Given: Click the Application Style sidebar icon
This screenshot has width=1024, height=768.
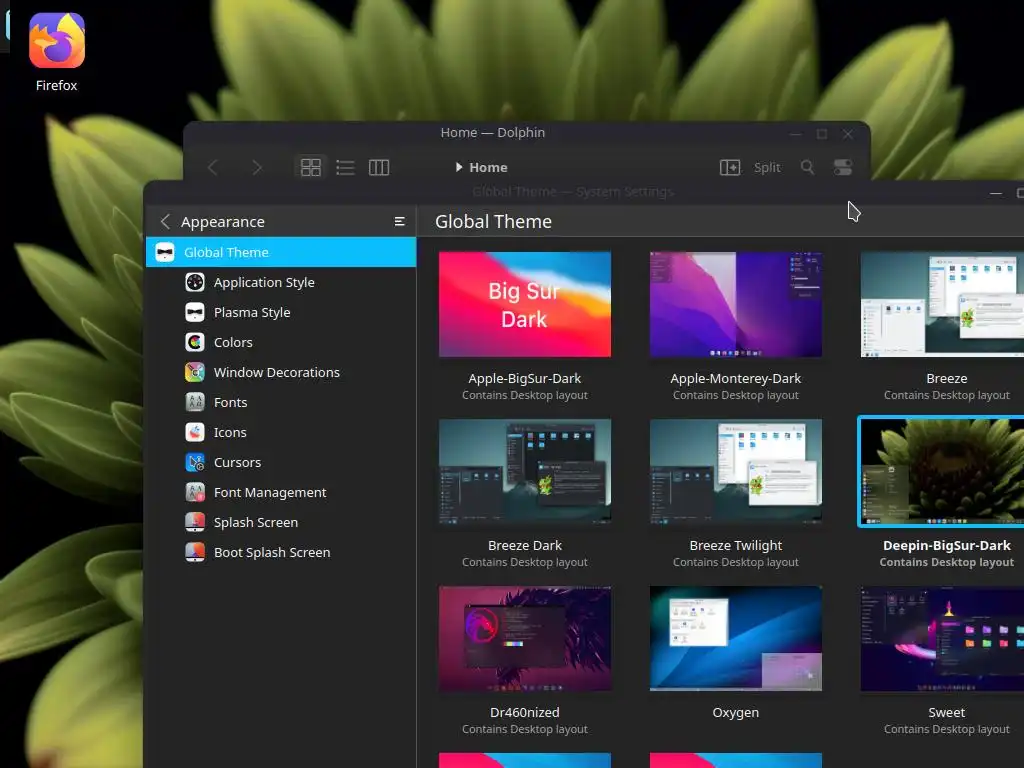Looking at the screenshot, I should point(195,282).
